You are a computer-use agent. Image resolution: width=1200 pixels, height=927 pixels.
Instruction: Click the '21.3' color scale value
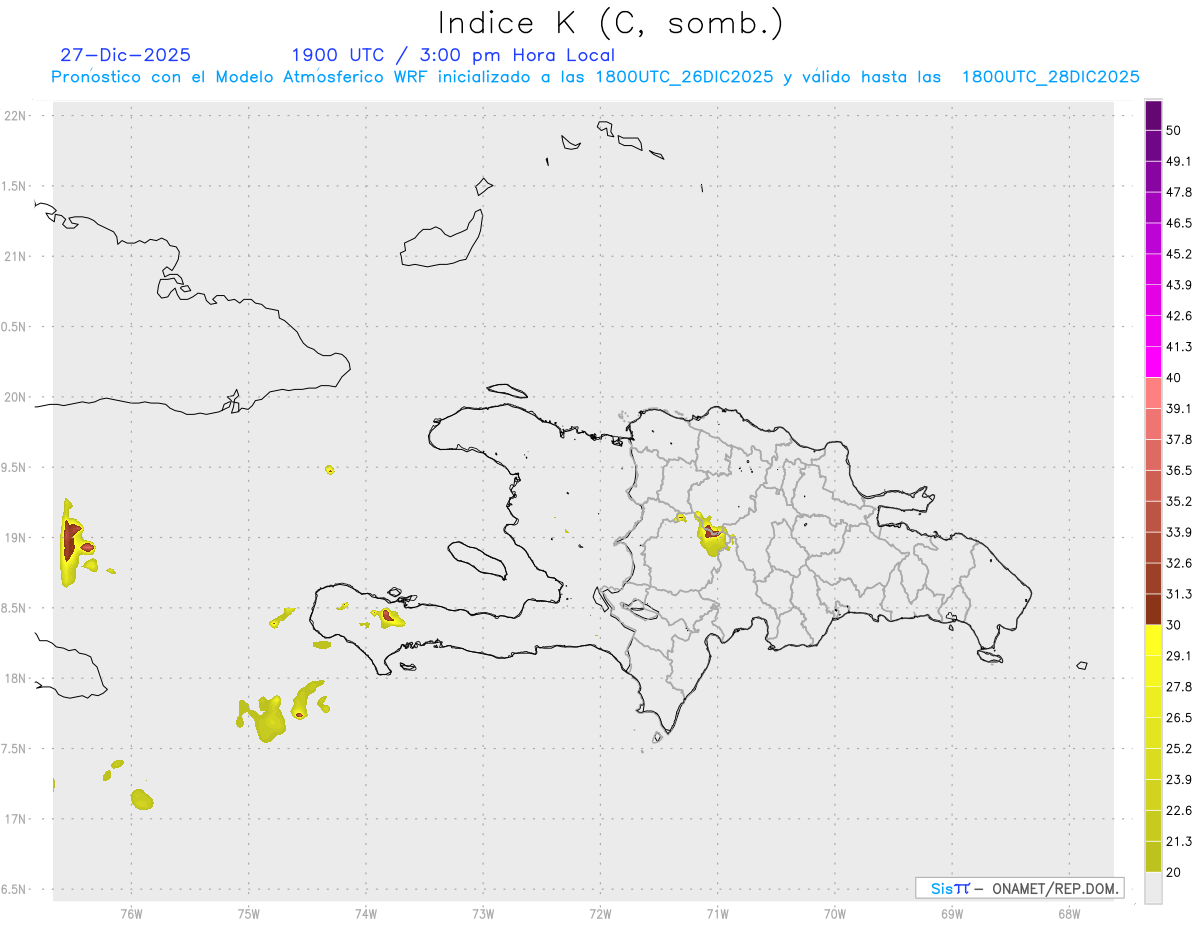point(1180,842)
